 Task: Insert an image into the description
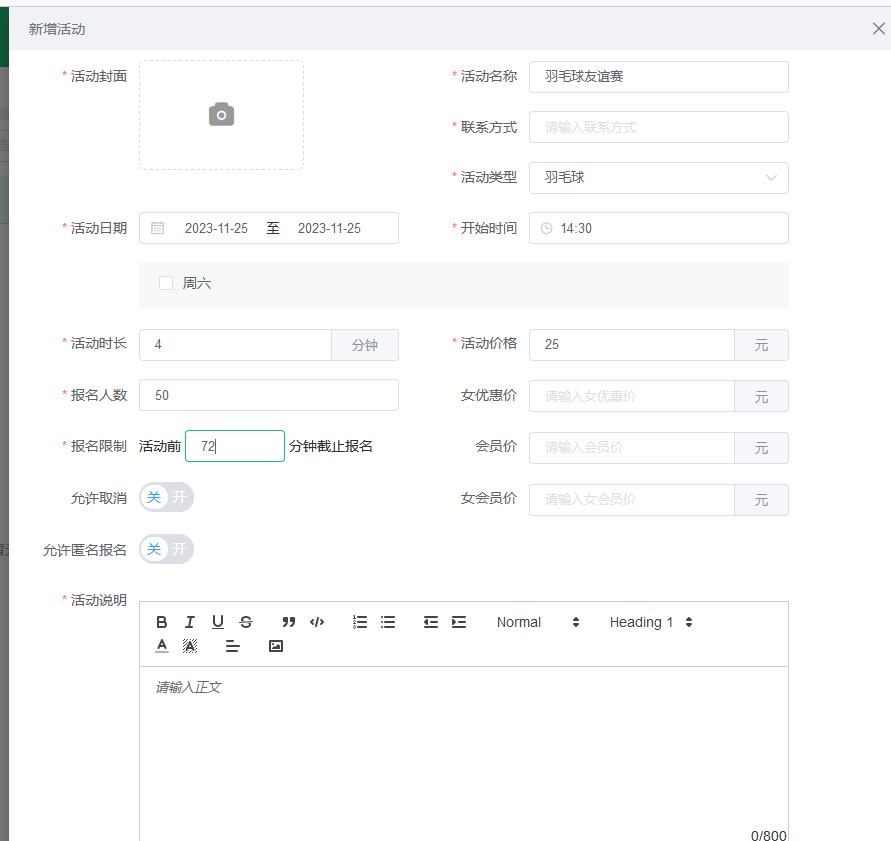(276, 646)
